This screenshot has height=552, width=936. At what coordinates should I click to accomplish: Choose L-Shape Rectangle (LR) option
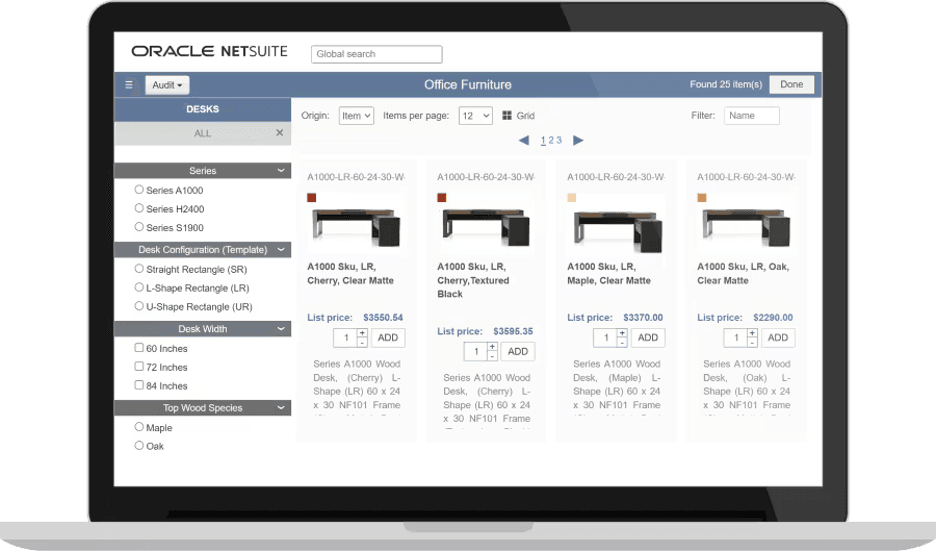click(x=139, y=288)
